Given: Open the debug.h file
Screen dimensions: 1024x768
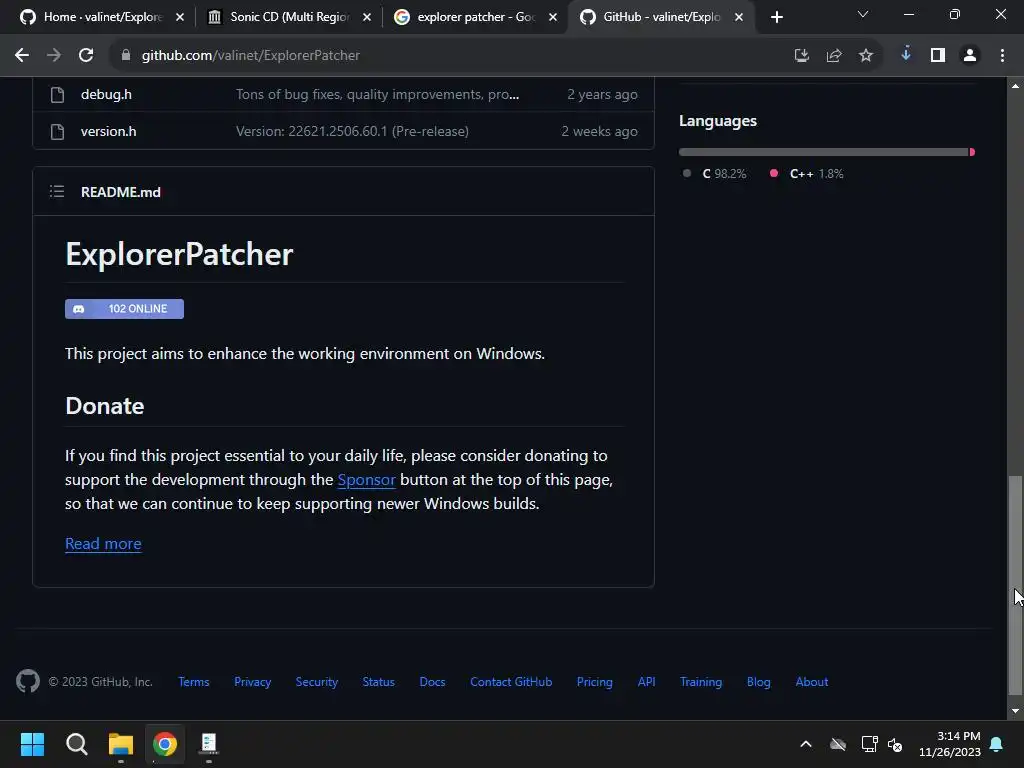Looking at the screenshot, I should [x=106, y=94].
